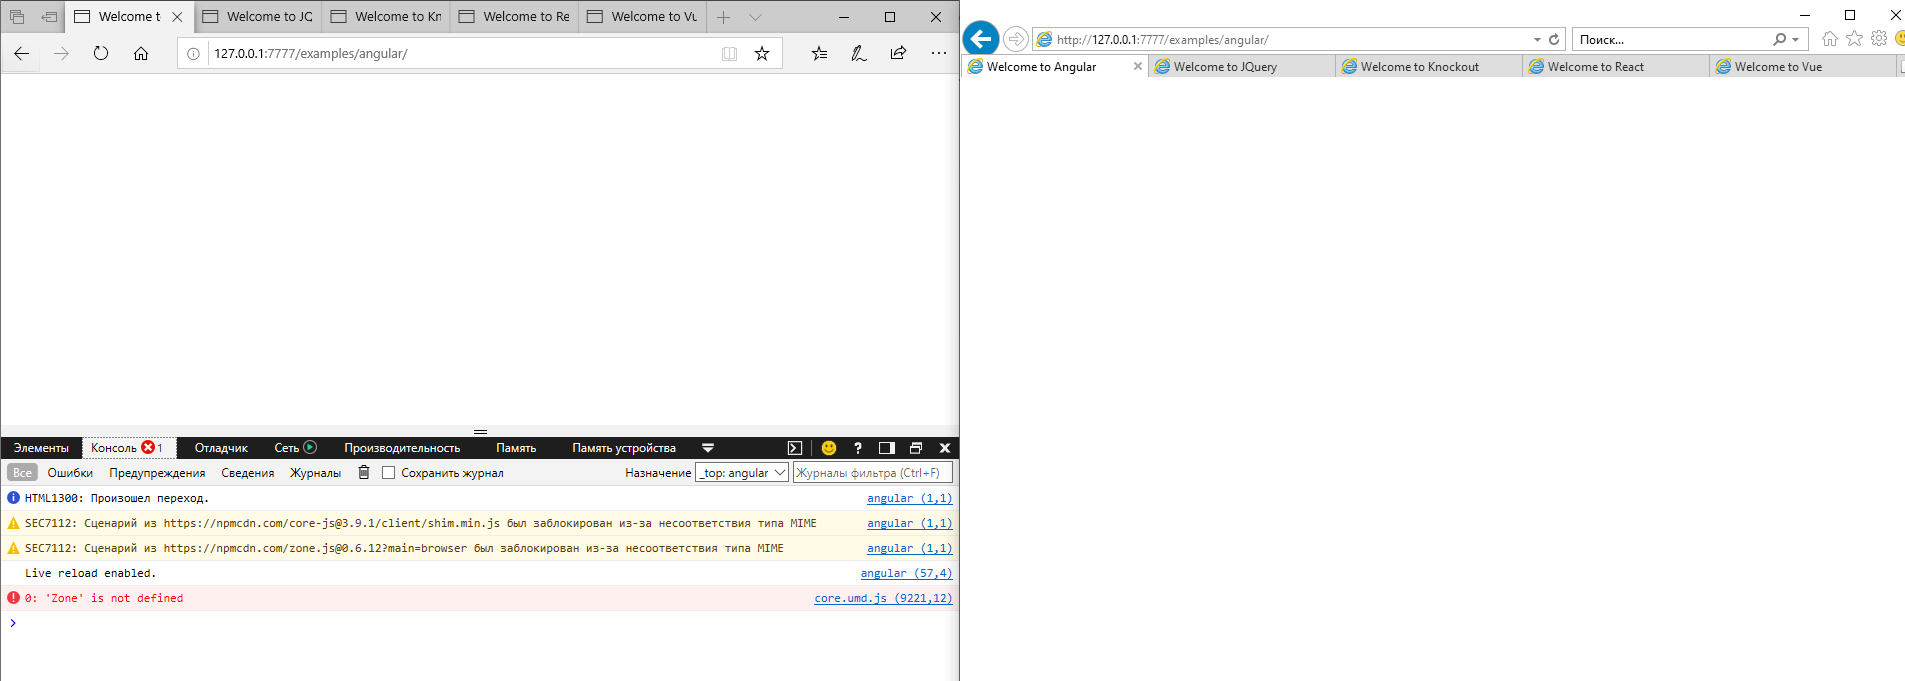The height and width of the screenshot is (681, 1905).
Task: Open the Edge favorites hub
Action: click(x=819, y=53)
